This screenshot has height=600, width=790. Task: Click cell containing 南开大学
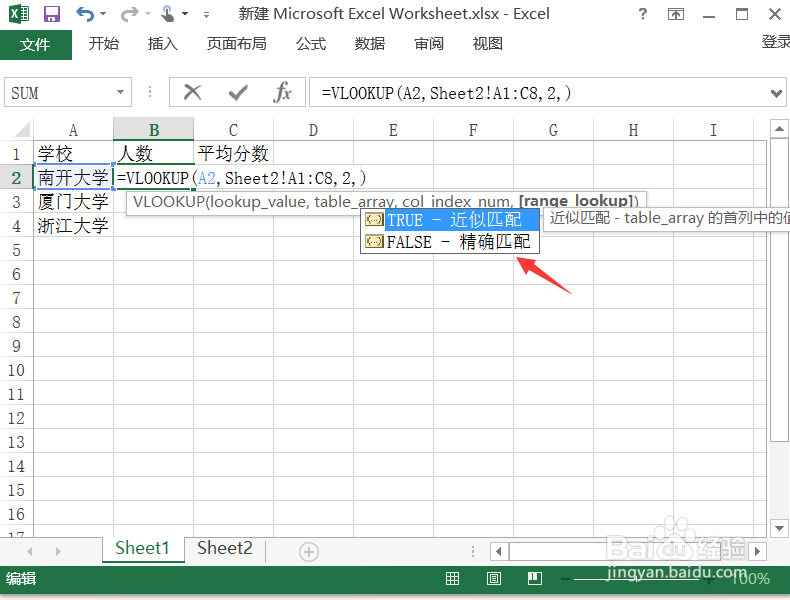[x=74, y=177]
